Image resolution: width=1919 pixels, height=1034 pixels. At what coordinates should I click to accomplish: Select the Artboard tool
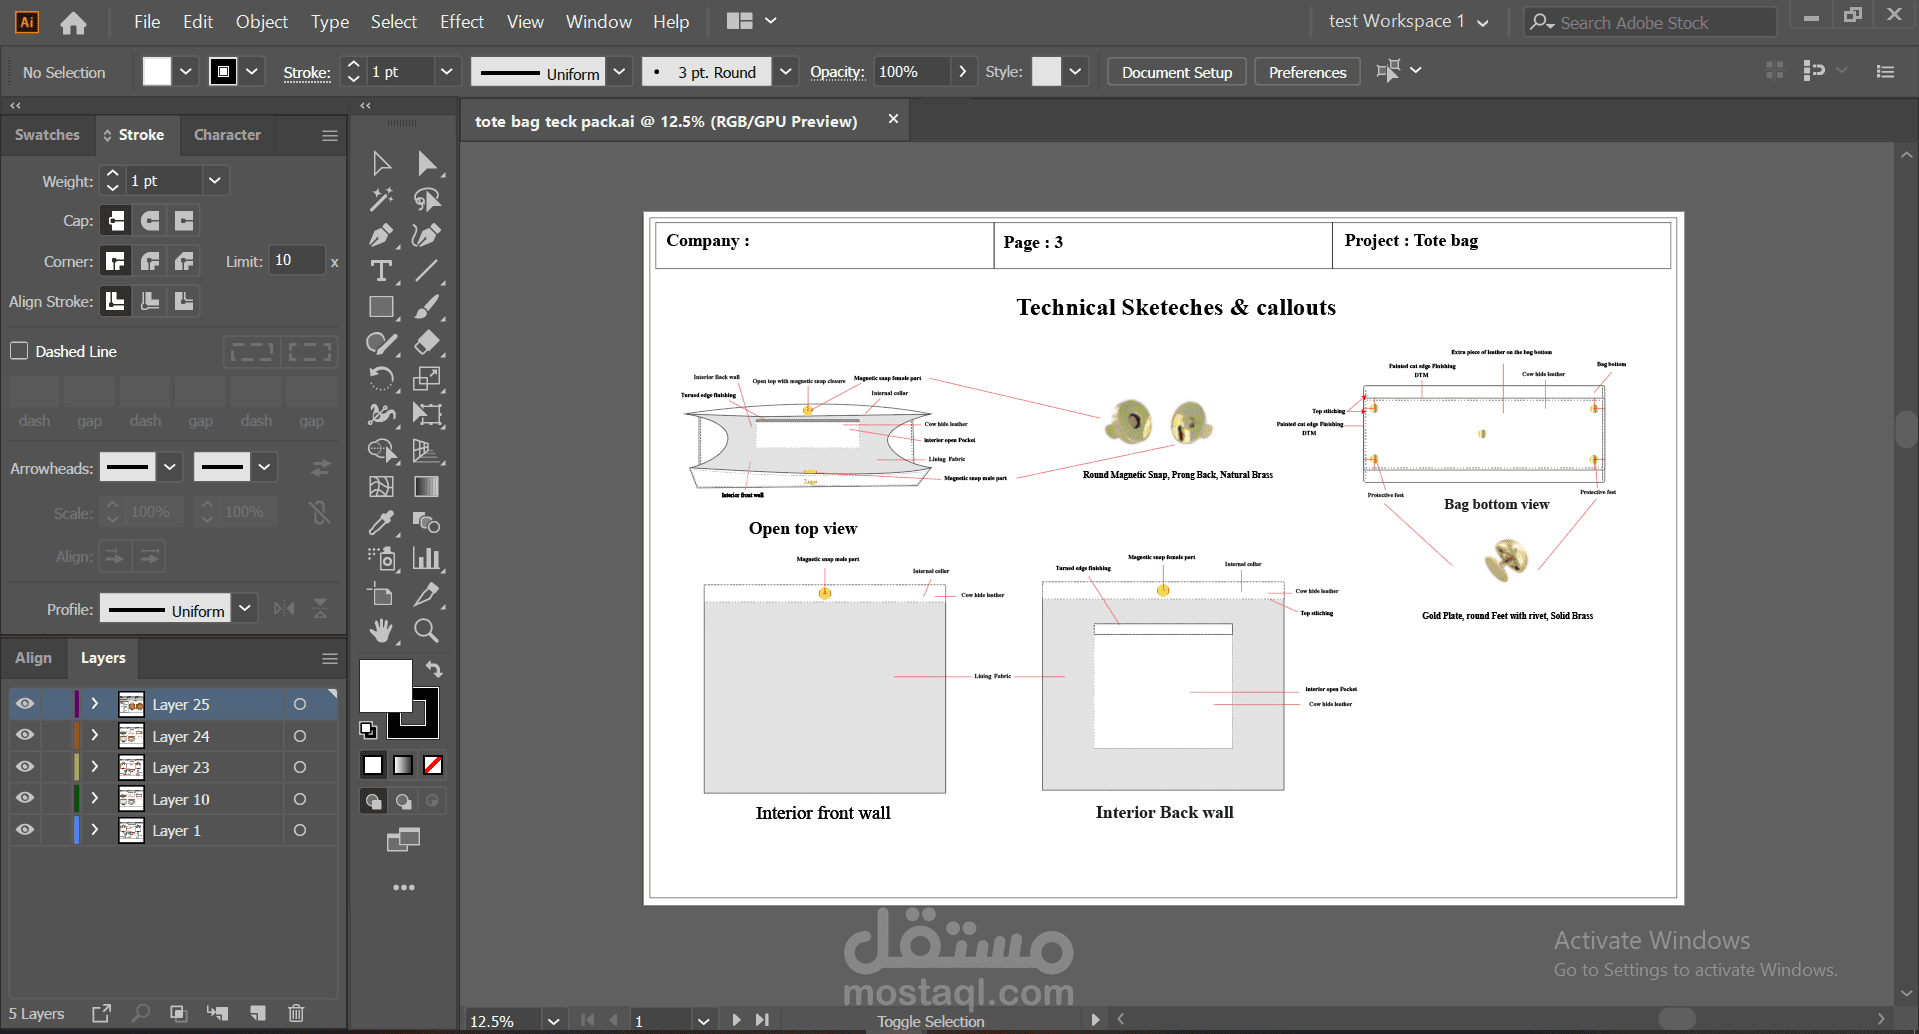coord(381,595)
